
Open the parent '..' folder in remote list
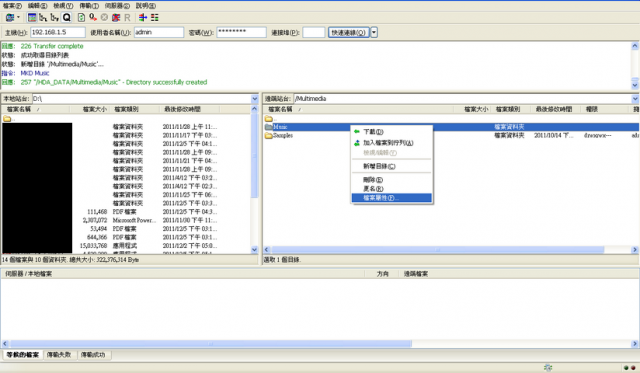tap(271, 118)
